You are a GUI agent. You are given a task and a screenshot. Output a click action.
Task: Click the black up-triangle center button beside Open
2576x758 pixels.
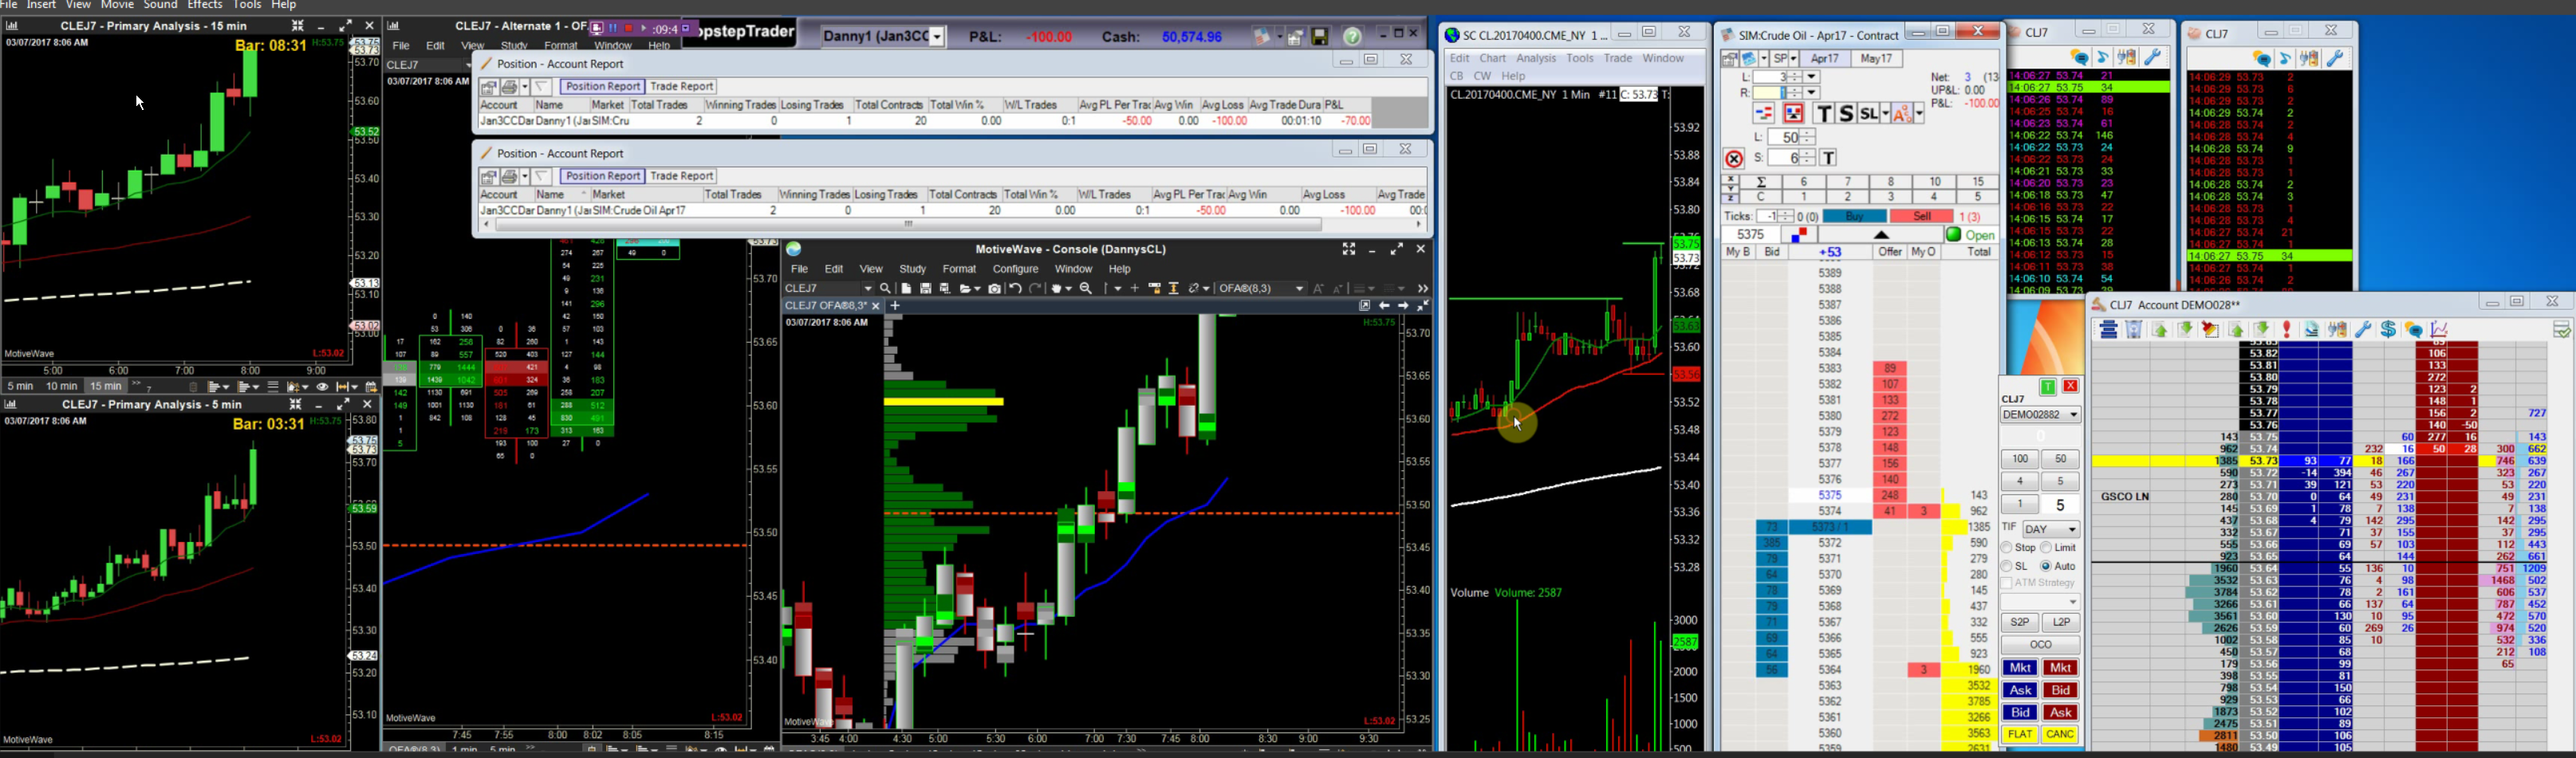[x=1881, y=235]
